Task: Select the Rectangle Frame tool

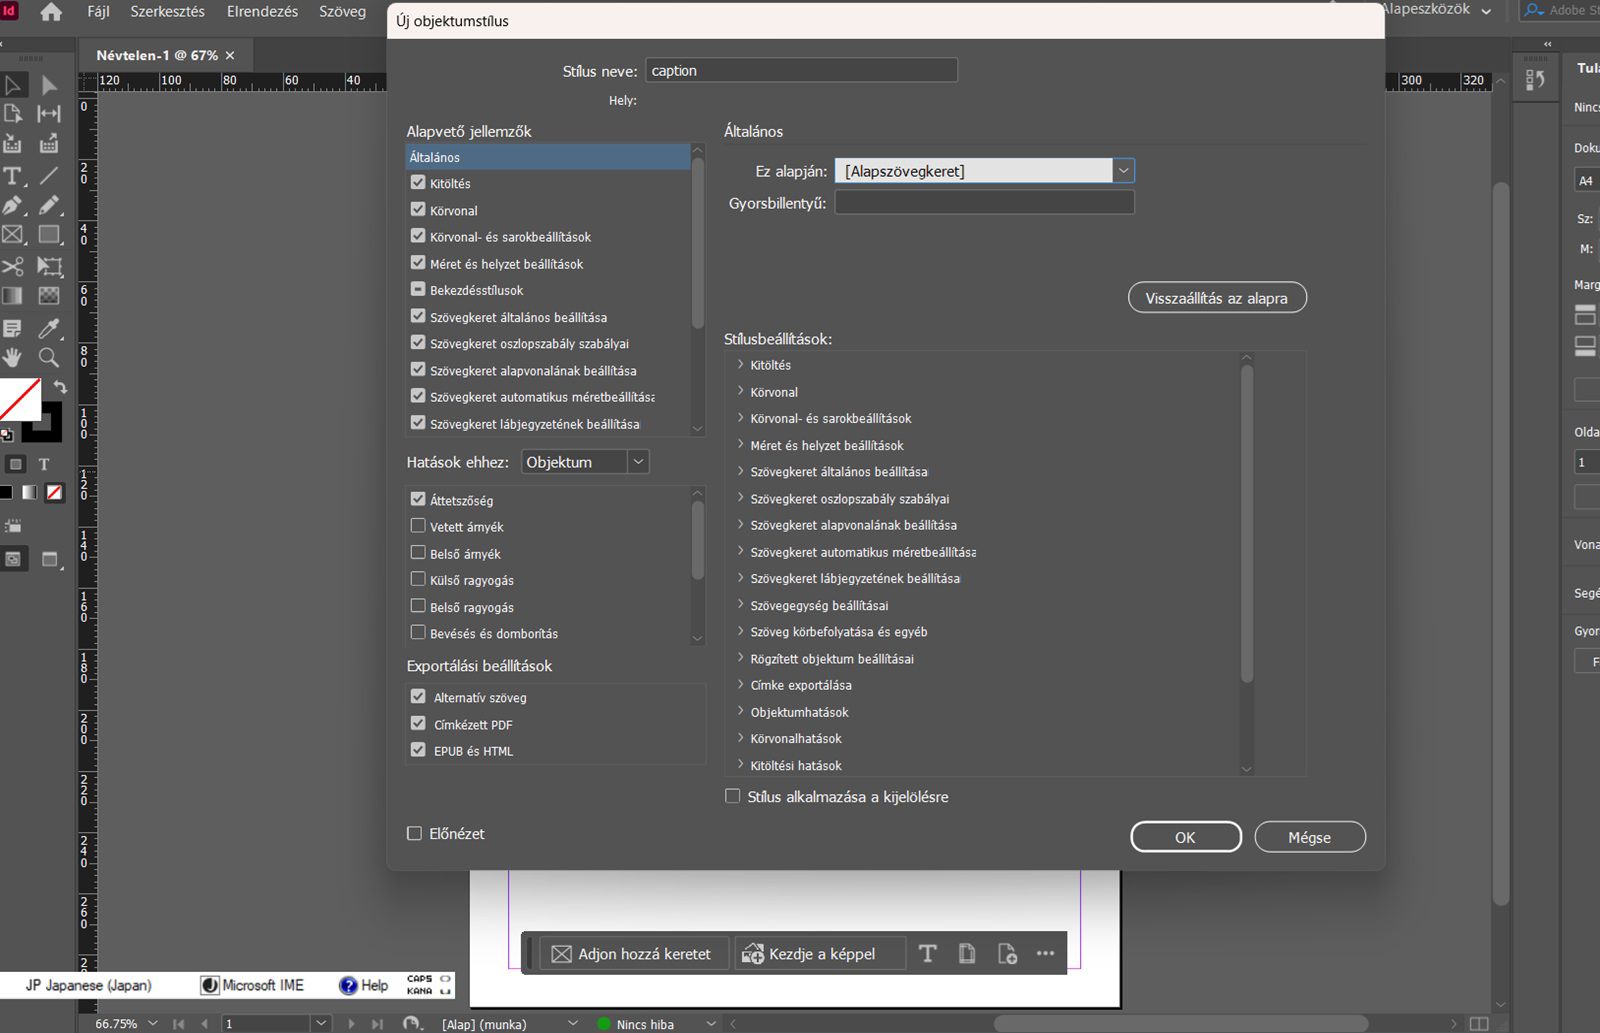Action: 13,235
